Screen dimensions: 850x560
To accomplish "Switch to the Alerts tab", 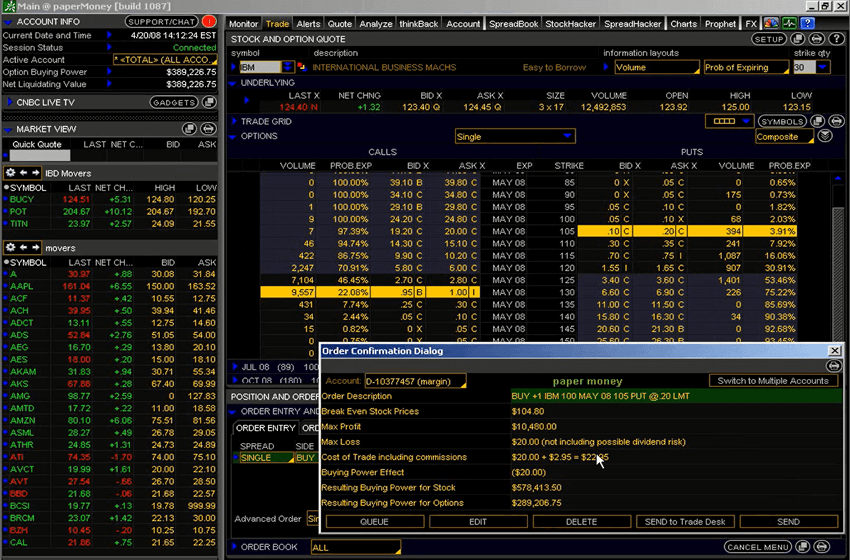I will coord(308,24).
